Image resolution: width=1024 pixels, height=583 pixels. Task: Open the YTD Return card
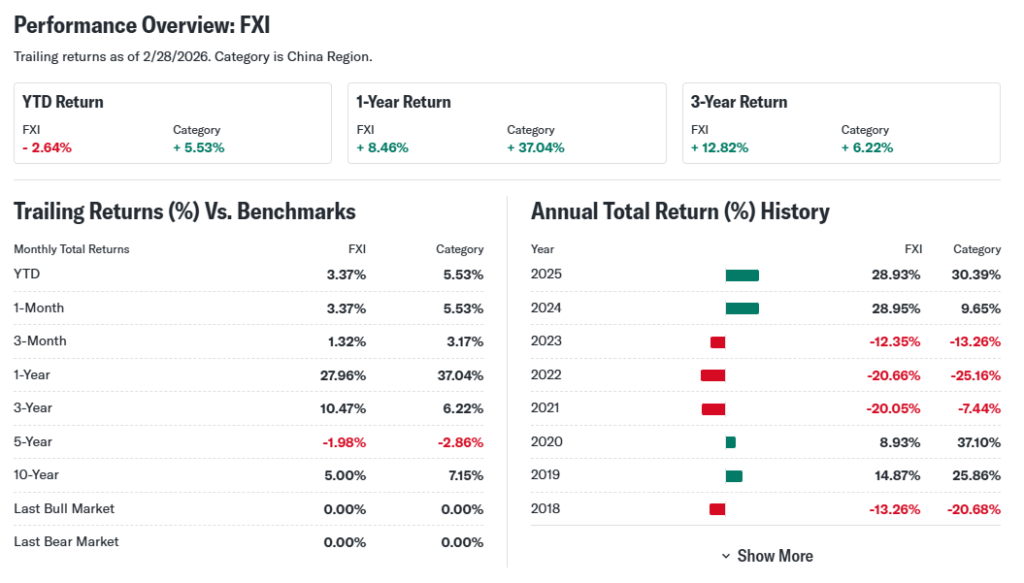[172, 123]
